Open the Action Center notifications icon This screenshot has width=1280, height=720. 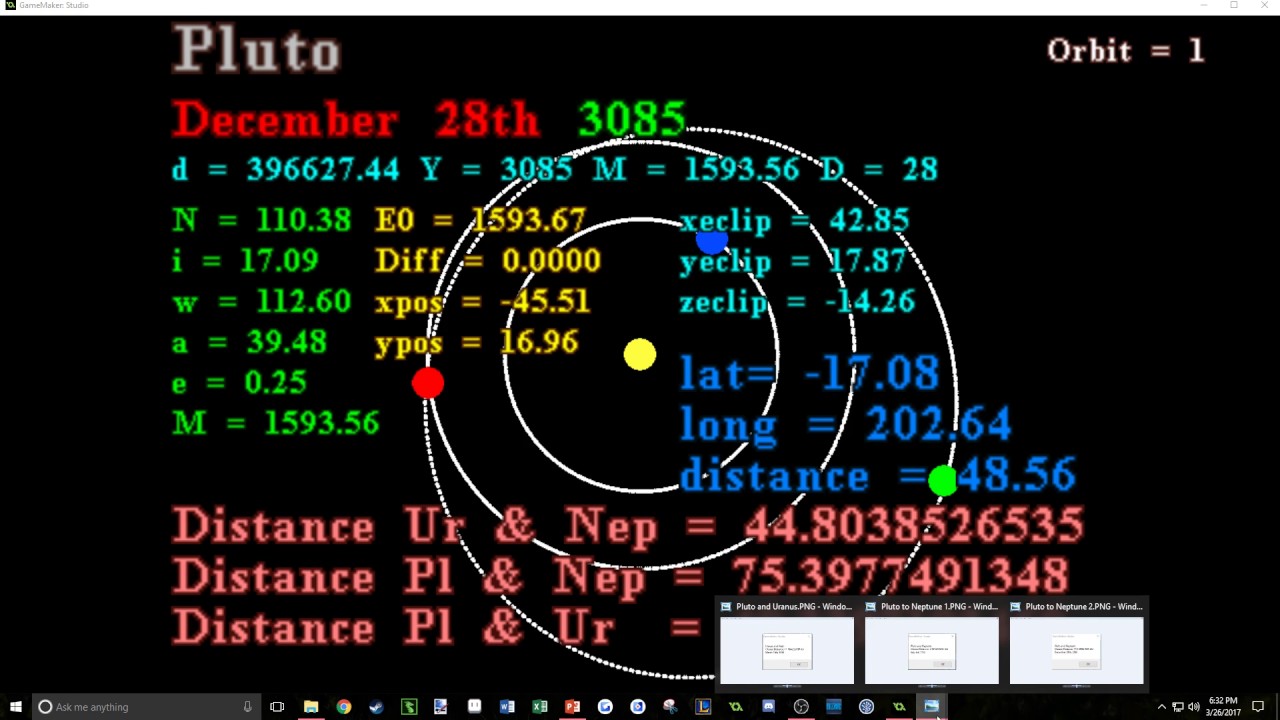pos(1258,707)
